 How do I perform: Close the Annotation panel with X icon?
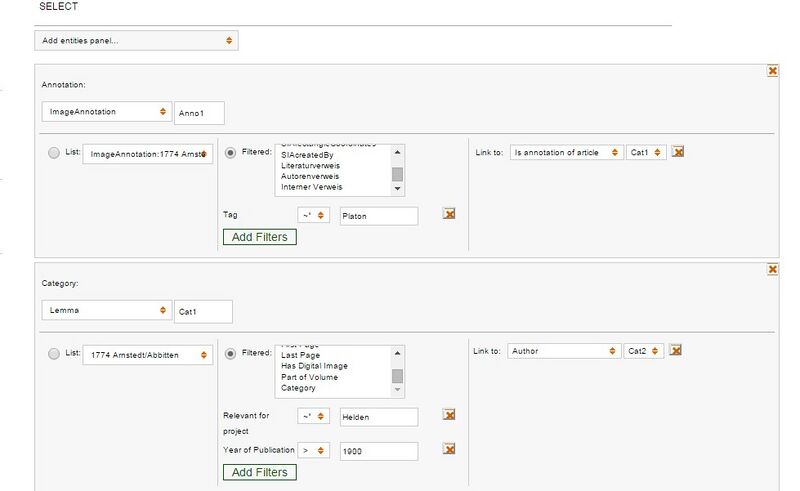772,71
